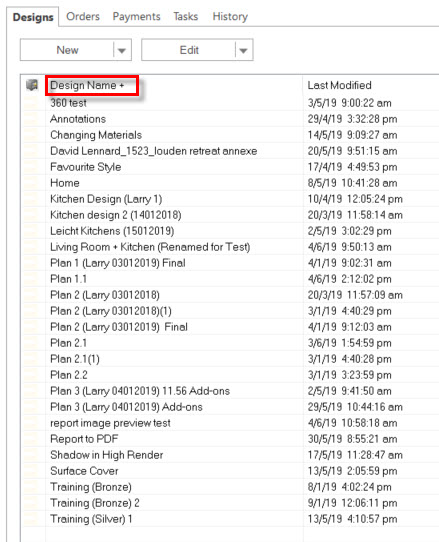Image resolution: width=439 pixels, height=542 pixels.
Task: Select the Leicht Kitchens (15012019) design
Action: (x=112, y=231)
